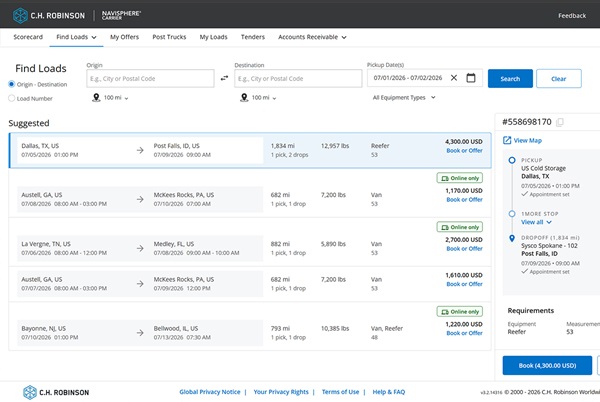Go to My Offers tab

(124, 37)
